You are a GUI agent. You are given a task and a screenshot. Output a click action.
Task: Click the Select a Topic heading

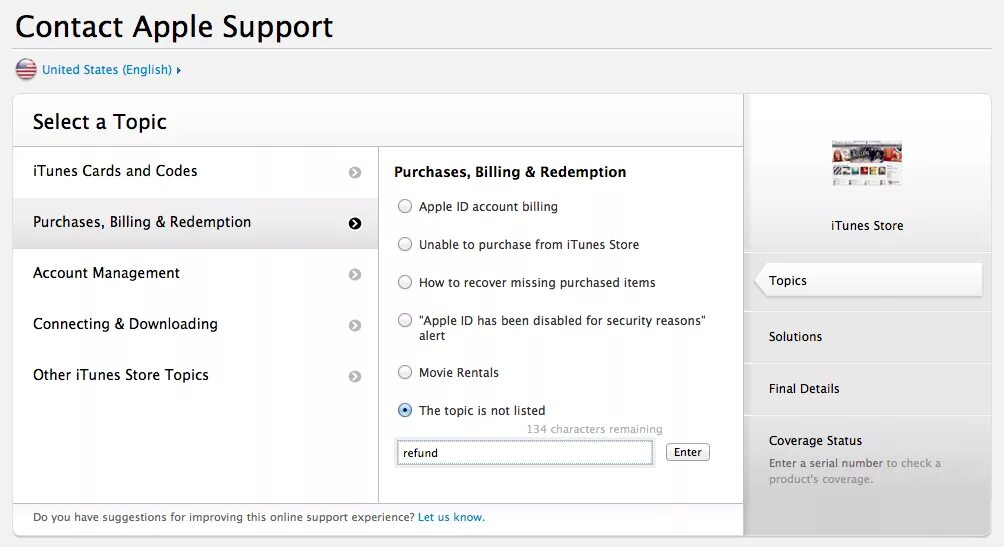99,122
